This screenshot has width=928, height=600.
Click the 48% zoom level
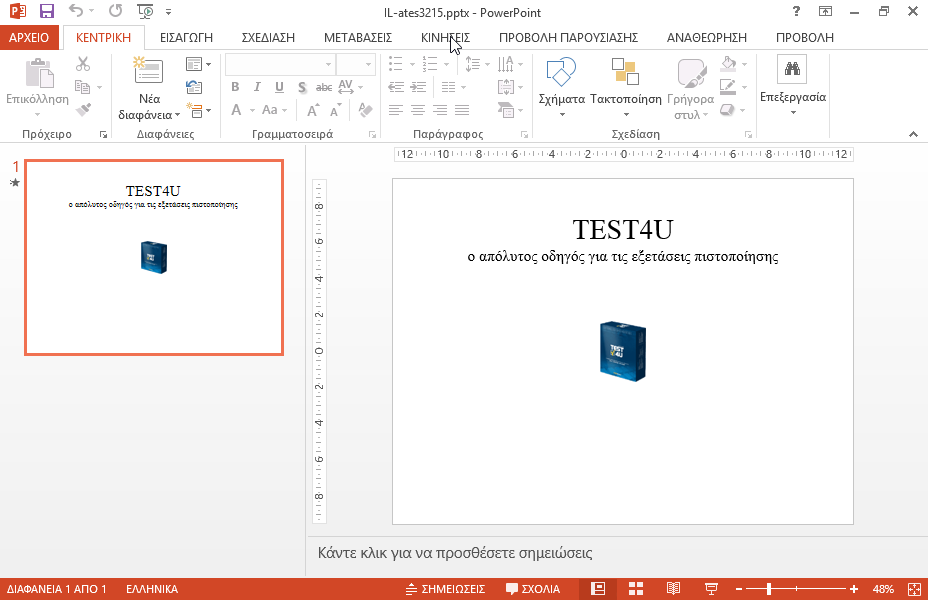(x=883, y=589)
